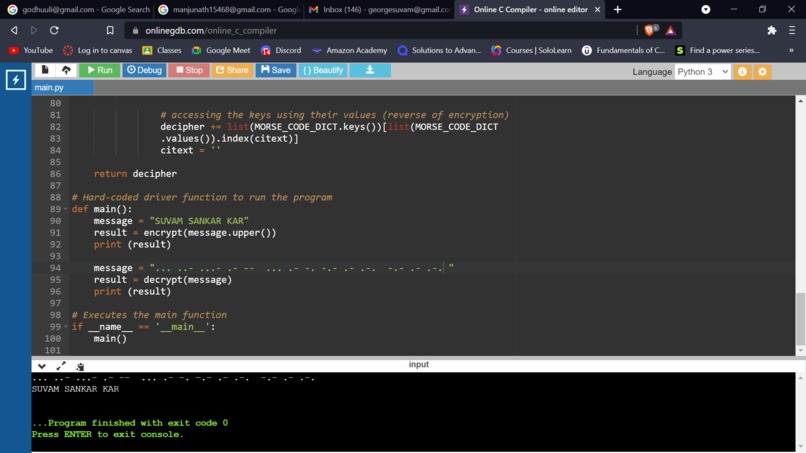
Task: Open Fundamentals of C... bookmark
Action: (623, 50)
